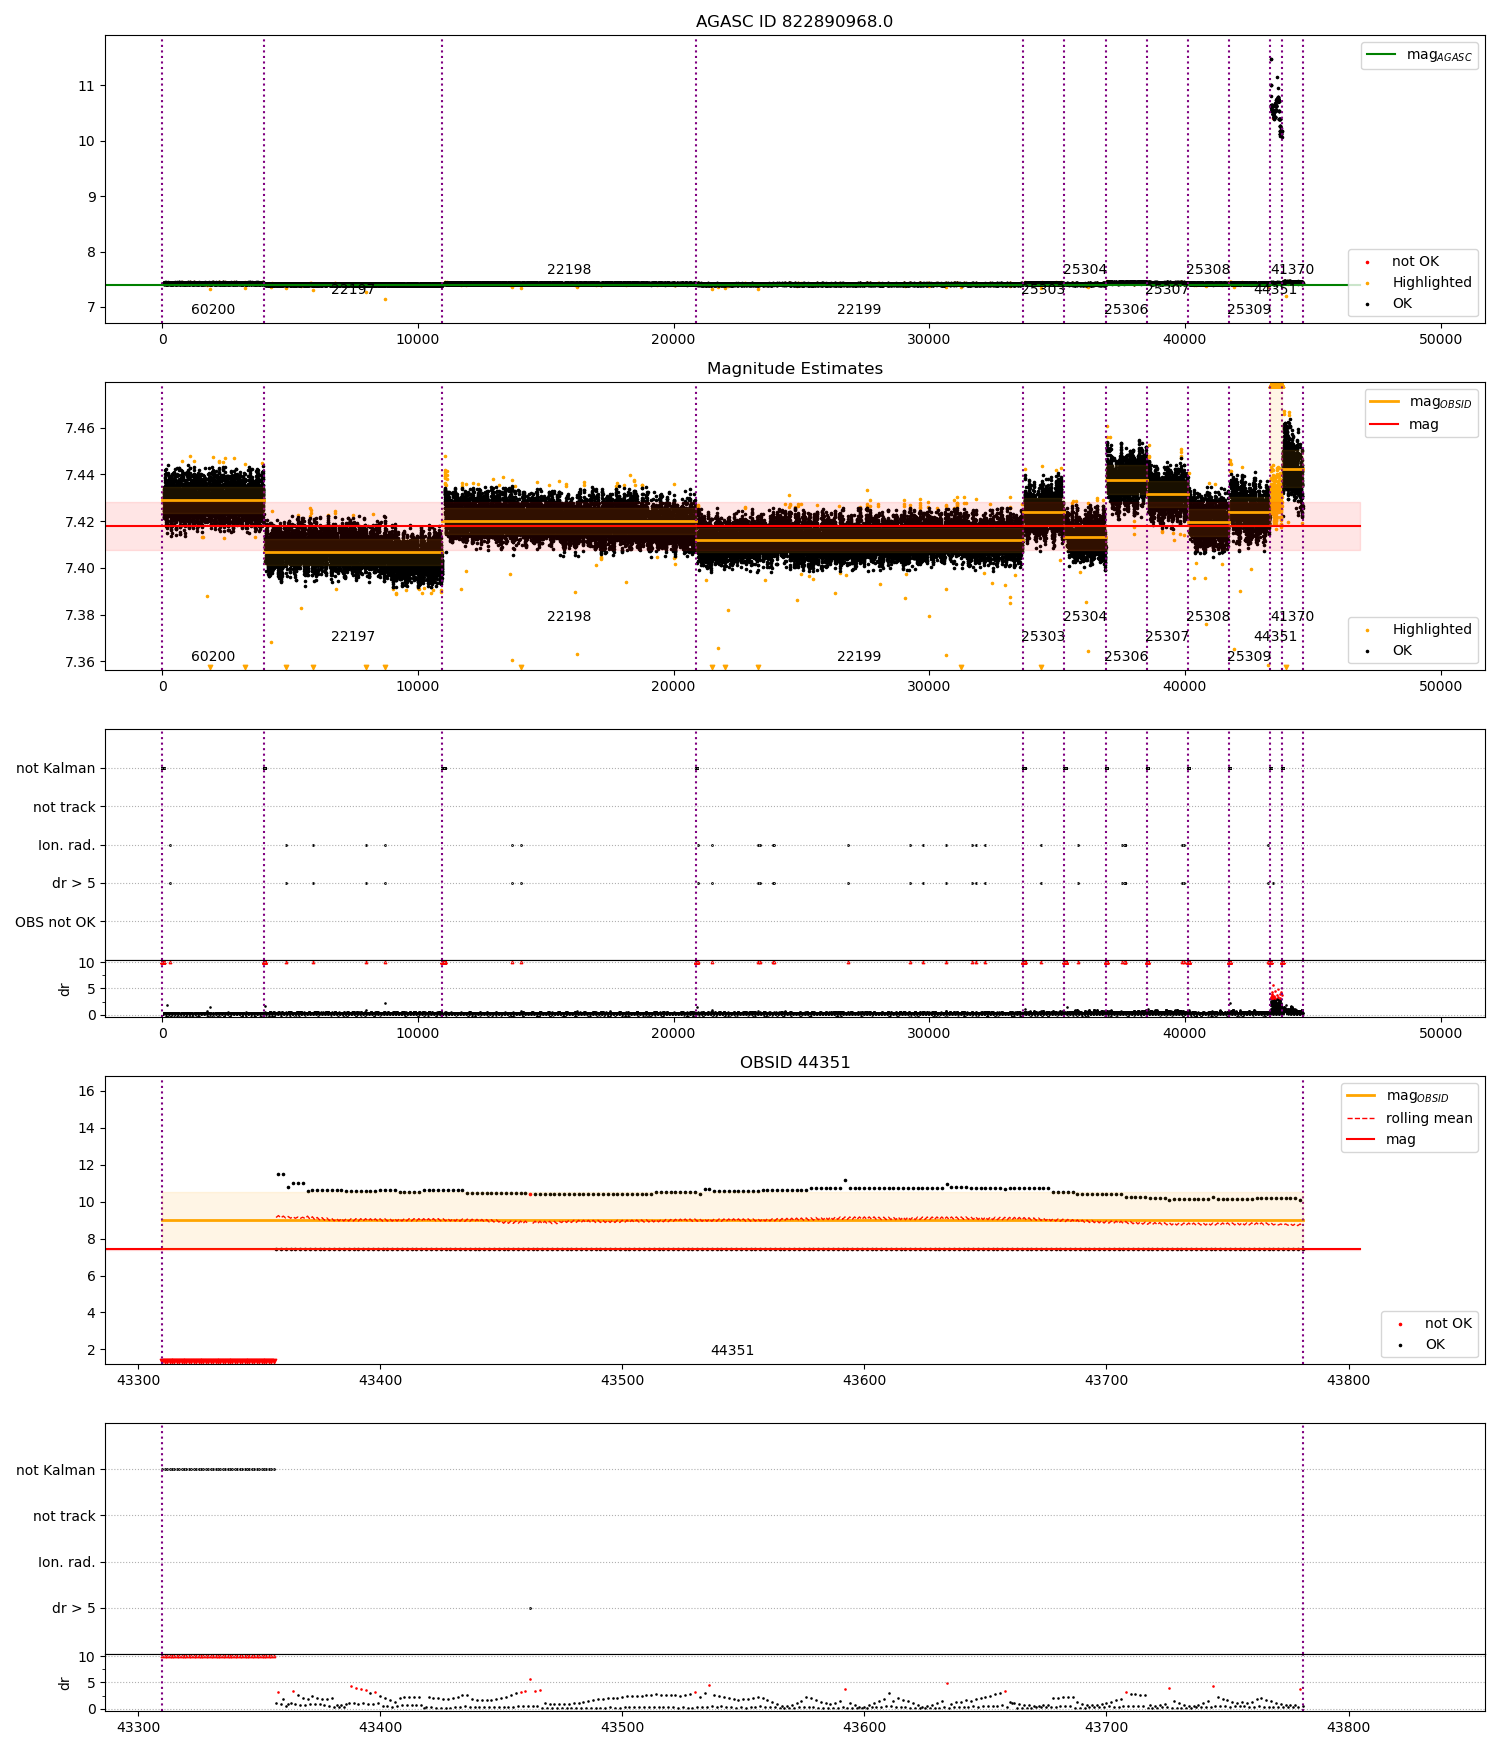Click the mag OBSID legend entry in Magnitude Estimates
Image resolution: width=1500 pixels, height=1750 pixels.
1420,402
